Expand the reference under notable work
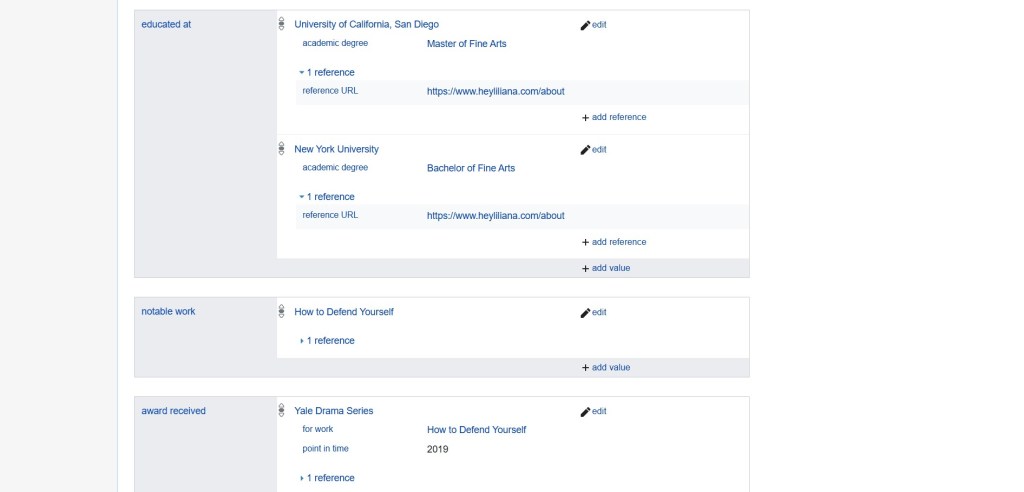The image size is (1024, 492). click(327, 341)
